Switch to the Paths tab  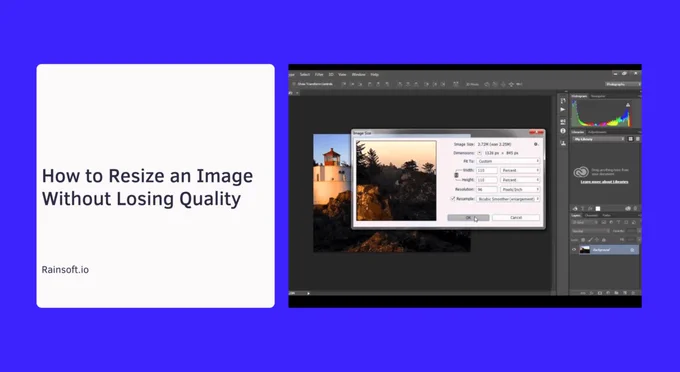607,215
